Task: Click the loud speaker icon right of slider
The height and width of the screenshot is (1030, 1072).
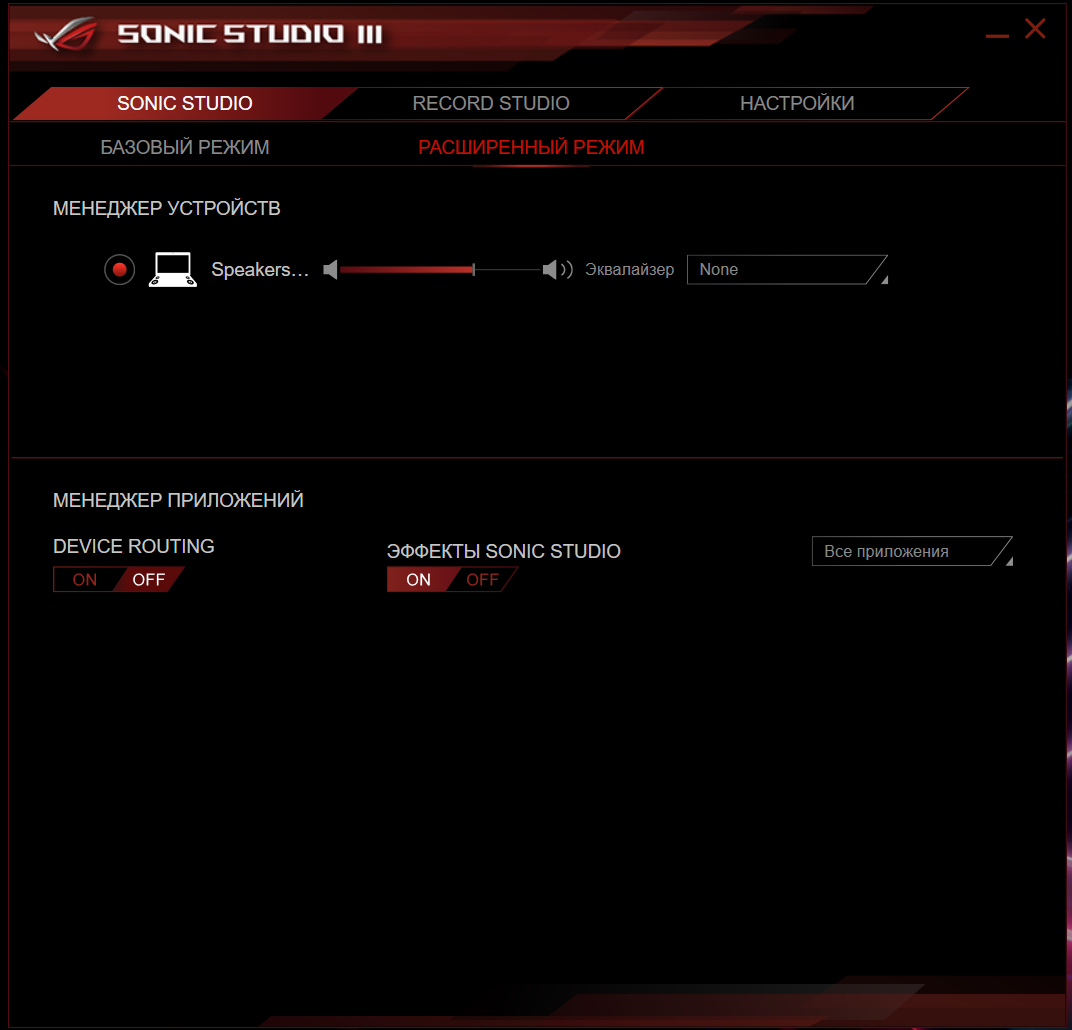Action: click(x=556, y=270)
